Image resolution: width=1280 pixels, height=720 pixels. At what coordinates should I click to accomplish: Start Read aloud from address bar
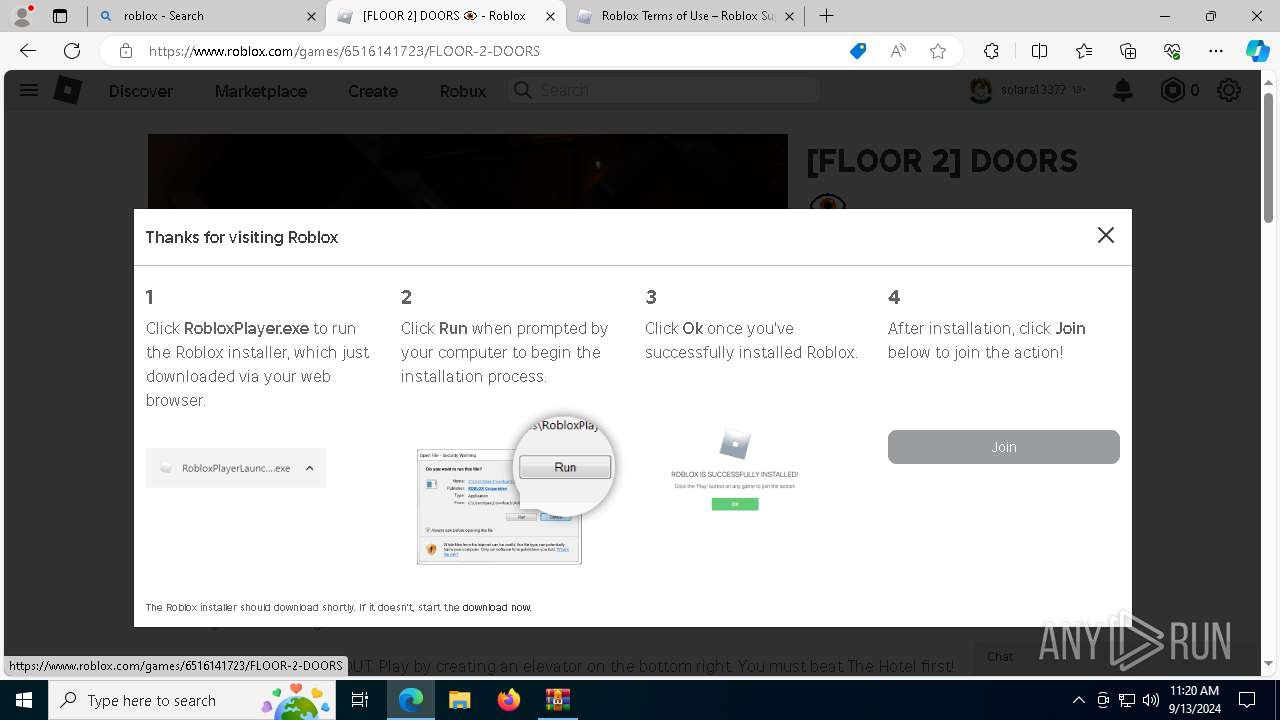(x=898, y=51)
